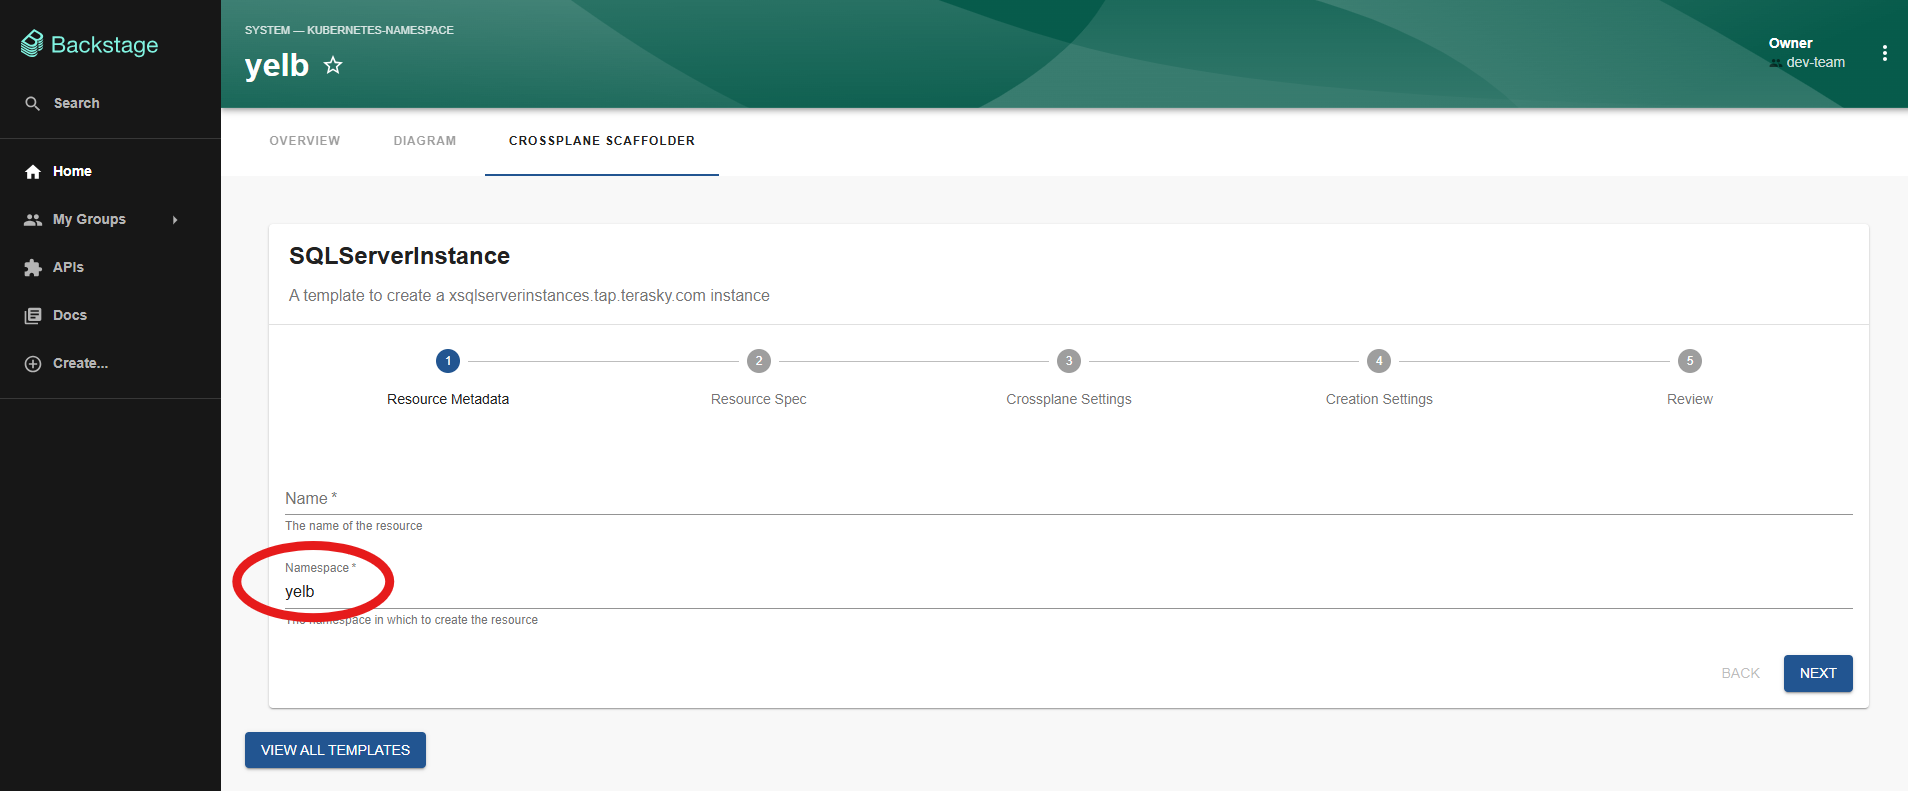The image size is (1908, 791).
Task: Click the Home house icon
Action: point(33,171)
